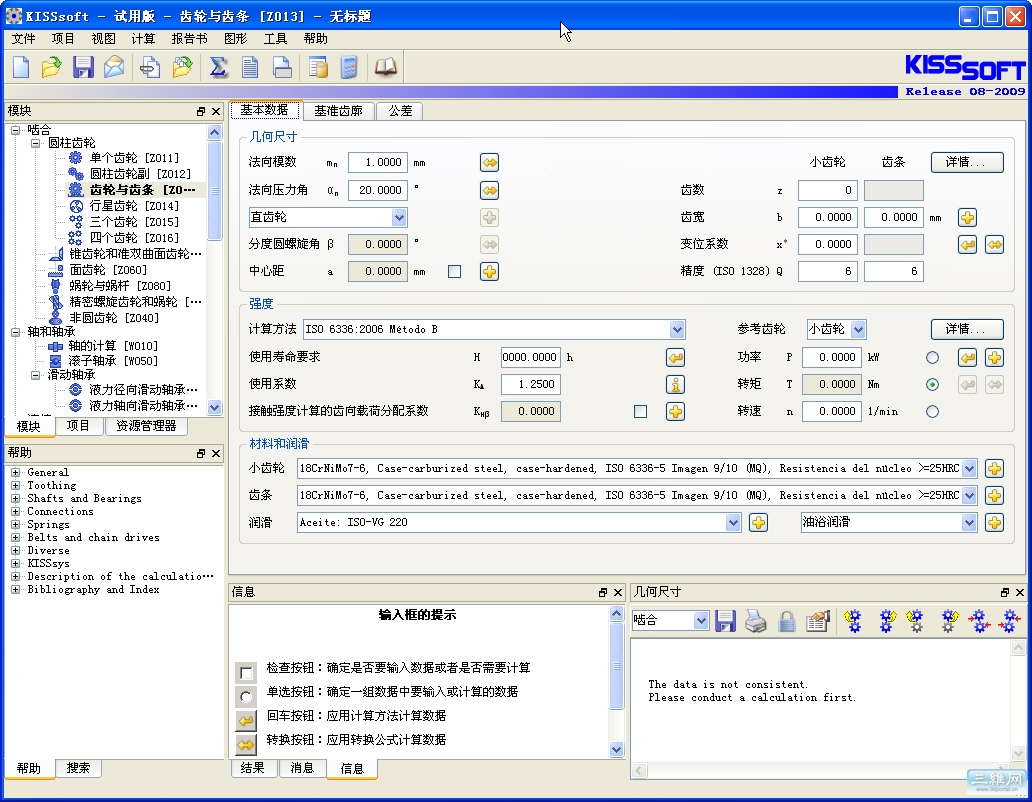
Task: Click the envelope send-mail toolbar icon
Action: pos(114,67)
